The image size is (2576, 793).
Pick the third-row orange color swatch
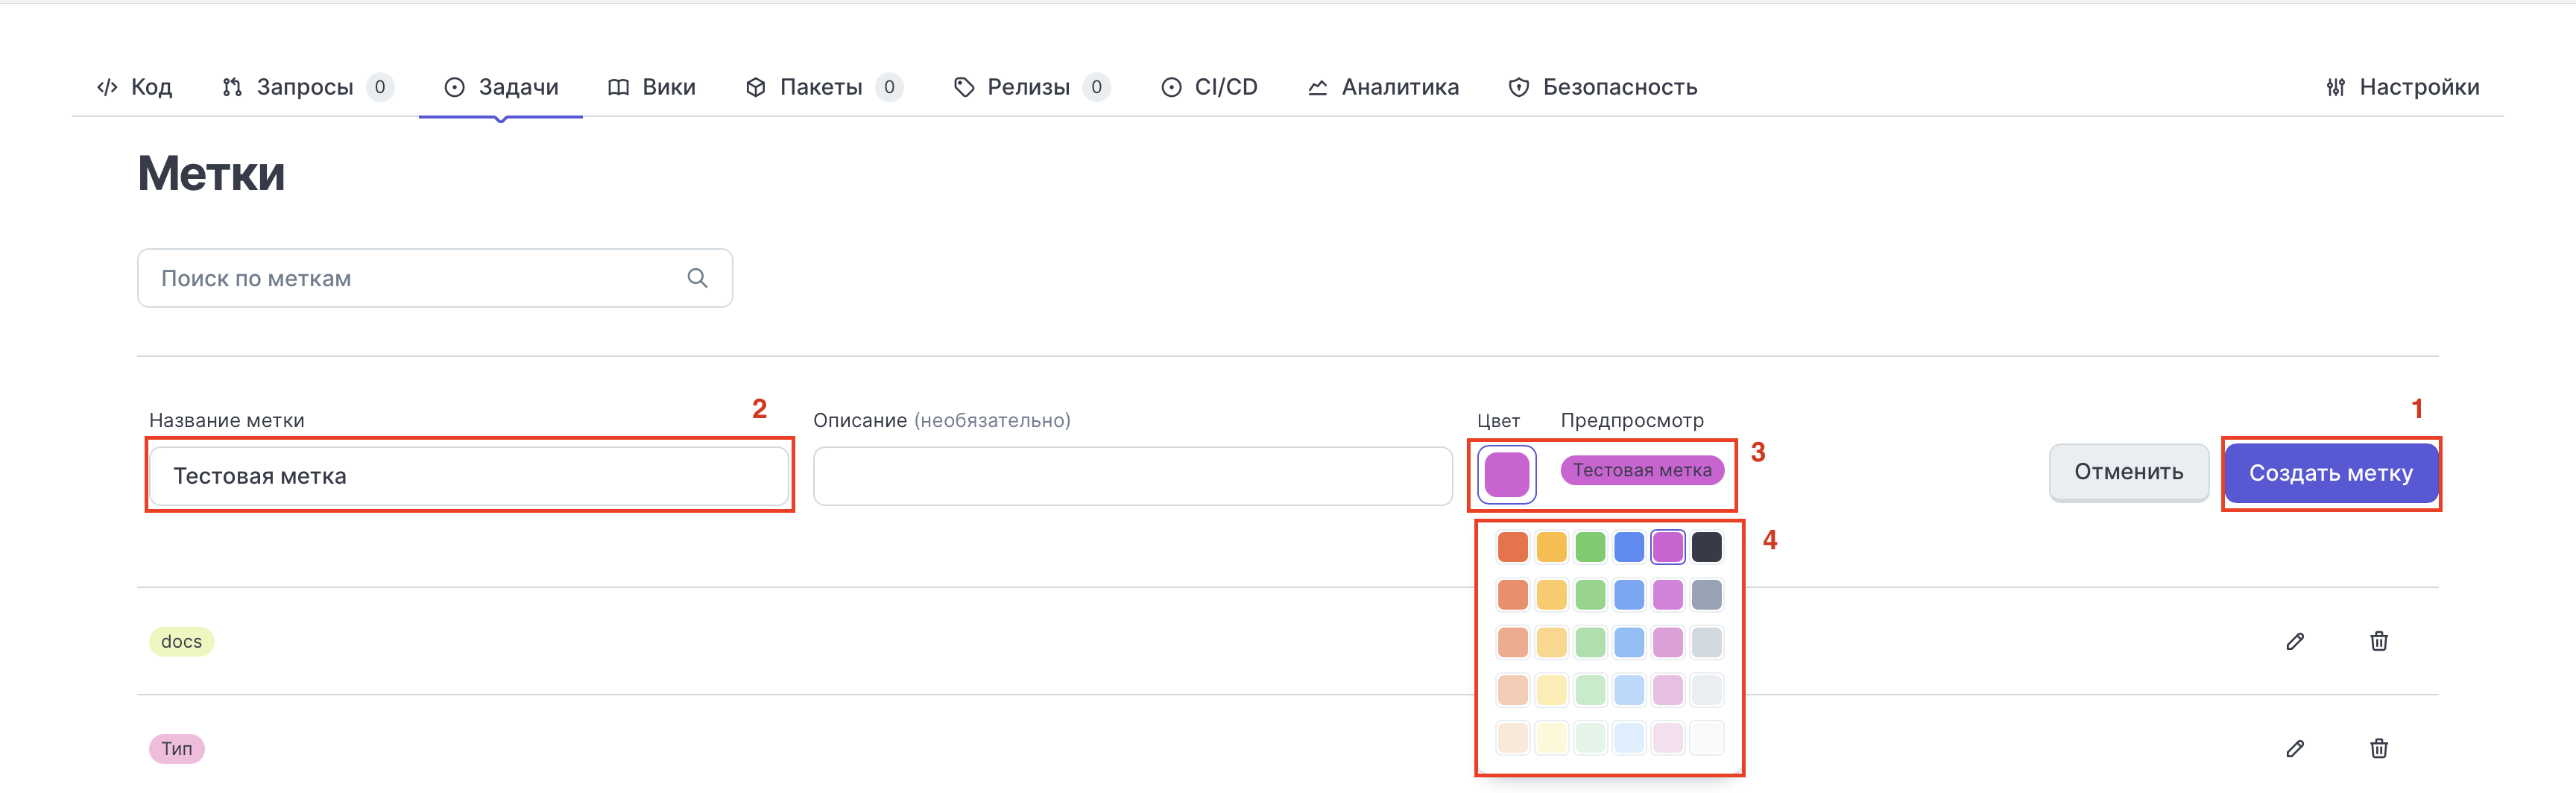[1512, 642]
